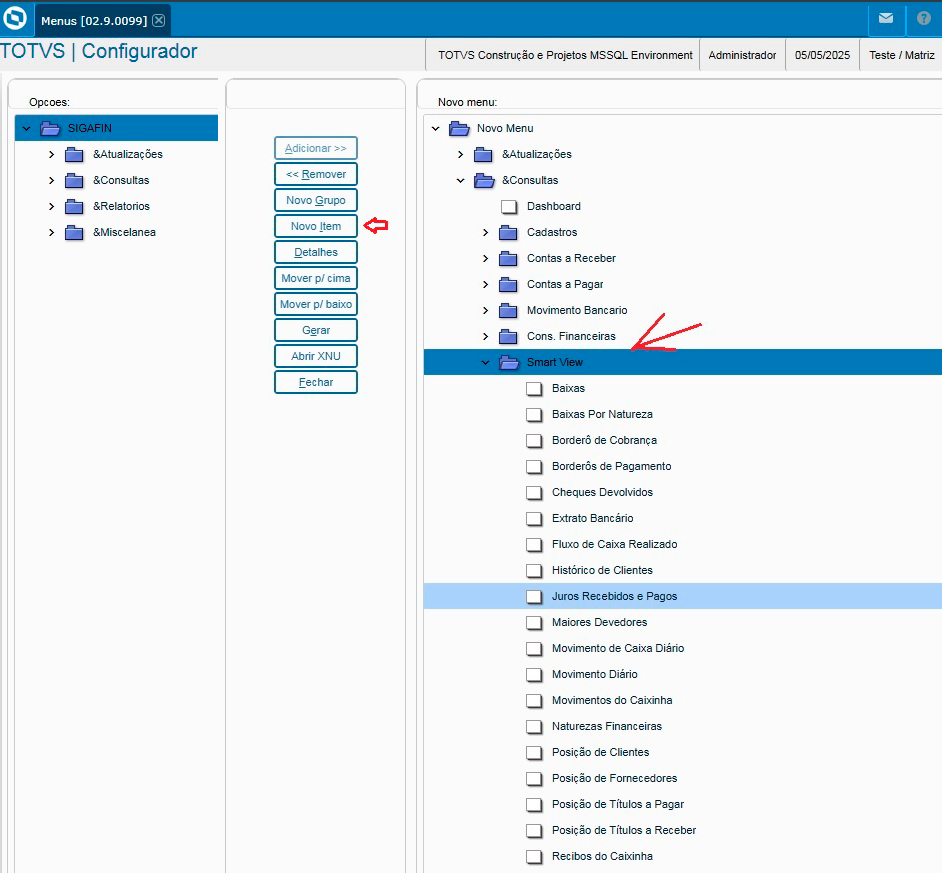The height and width of the screenshot is (873, 942).
Task: Click the SIGAFIN folder icon
Action: (50, 128)
